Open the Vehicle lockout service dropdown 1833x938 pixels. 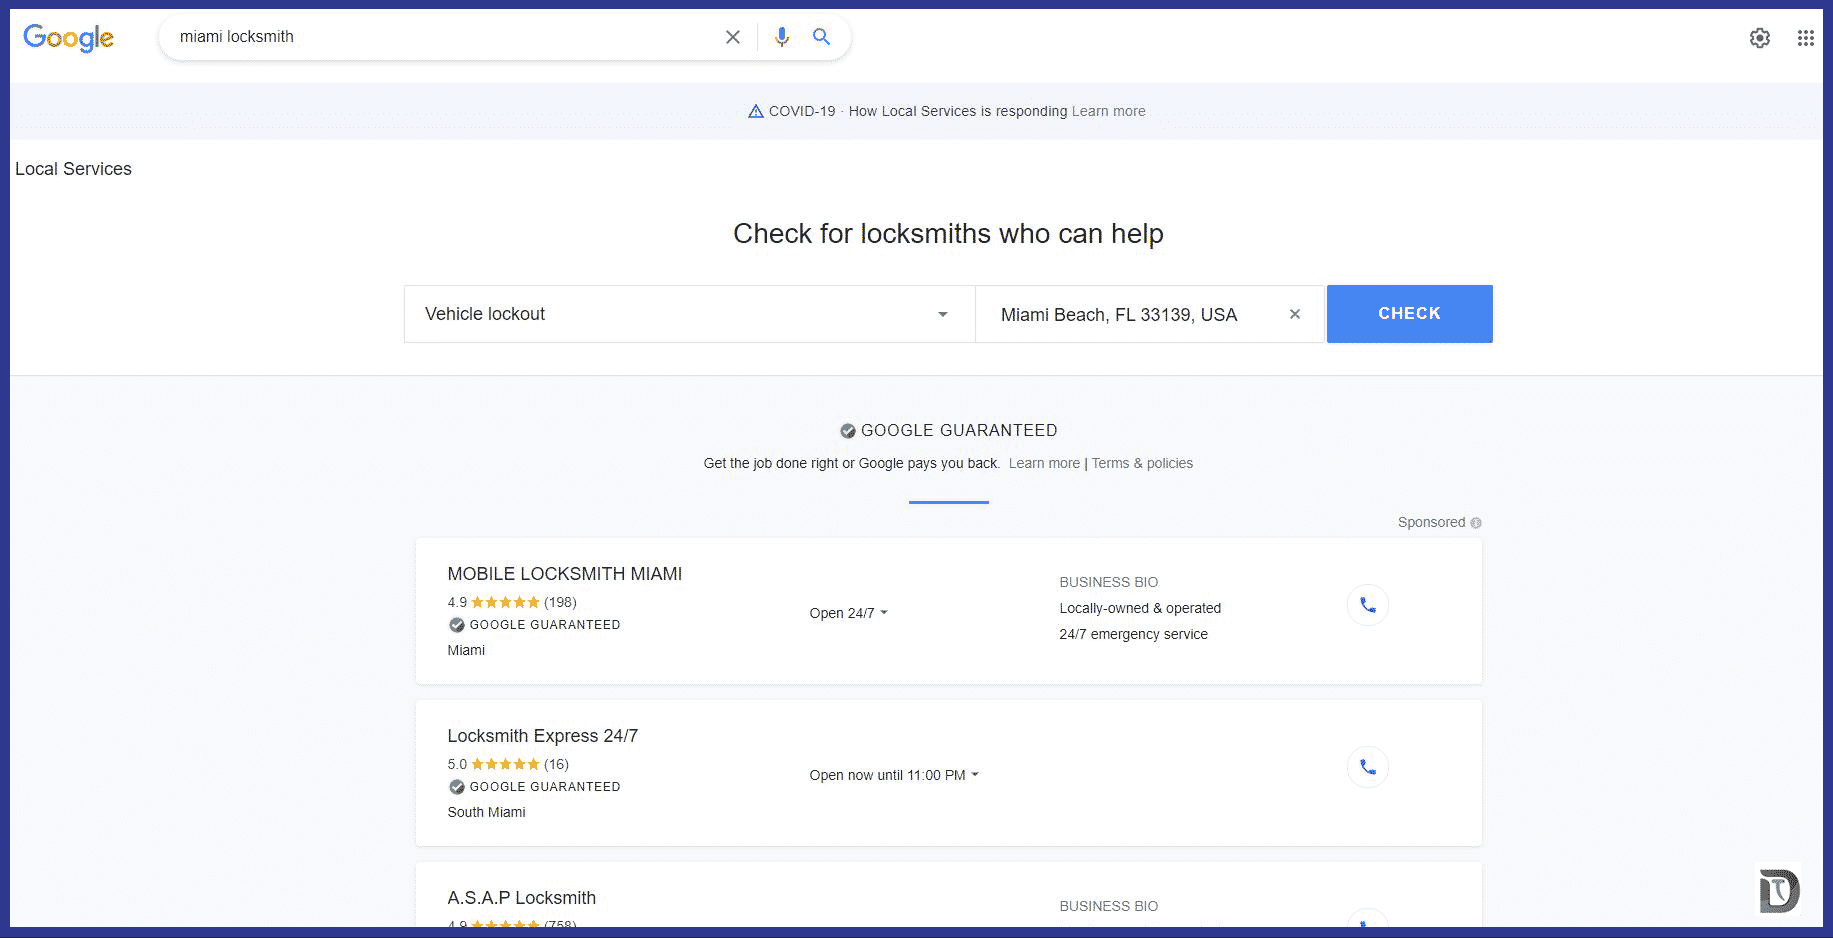tap(689, 314)
